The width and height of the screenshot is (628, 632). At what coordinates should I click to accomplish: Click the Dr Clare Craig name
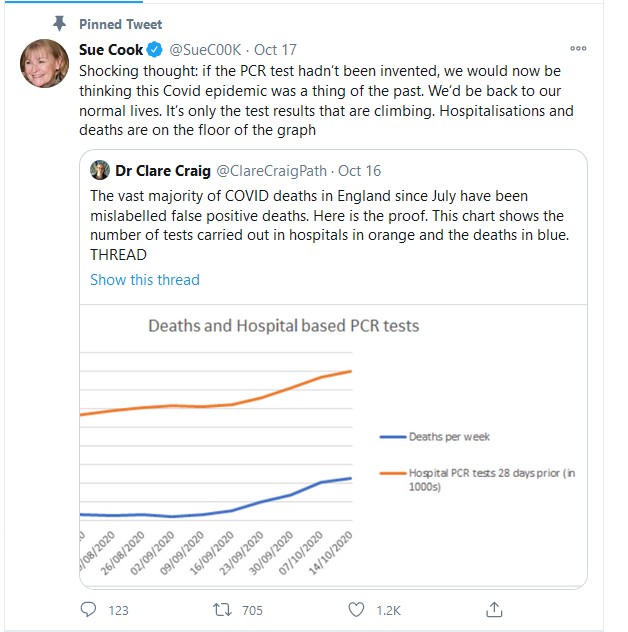pos(163,170)
